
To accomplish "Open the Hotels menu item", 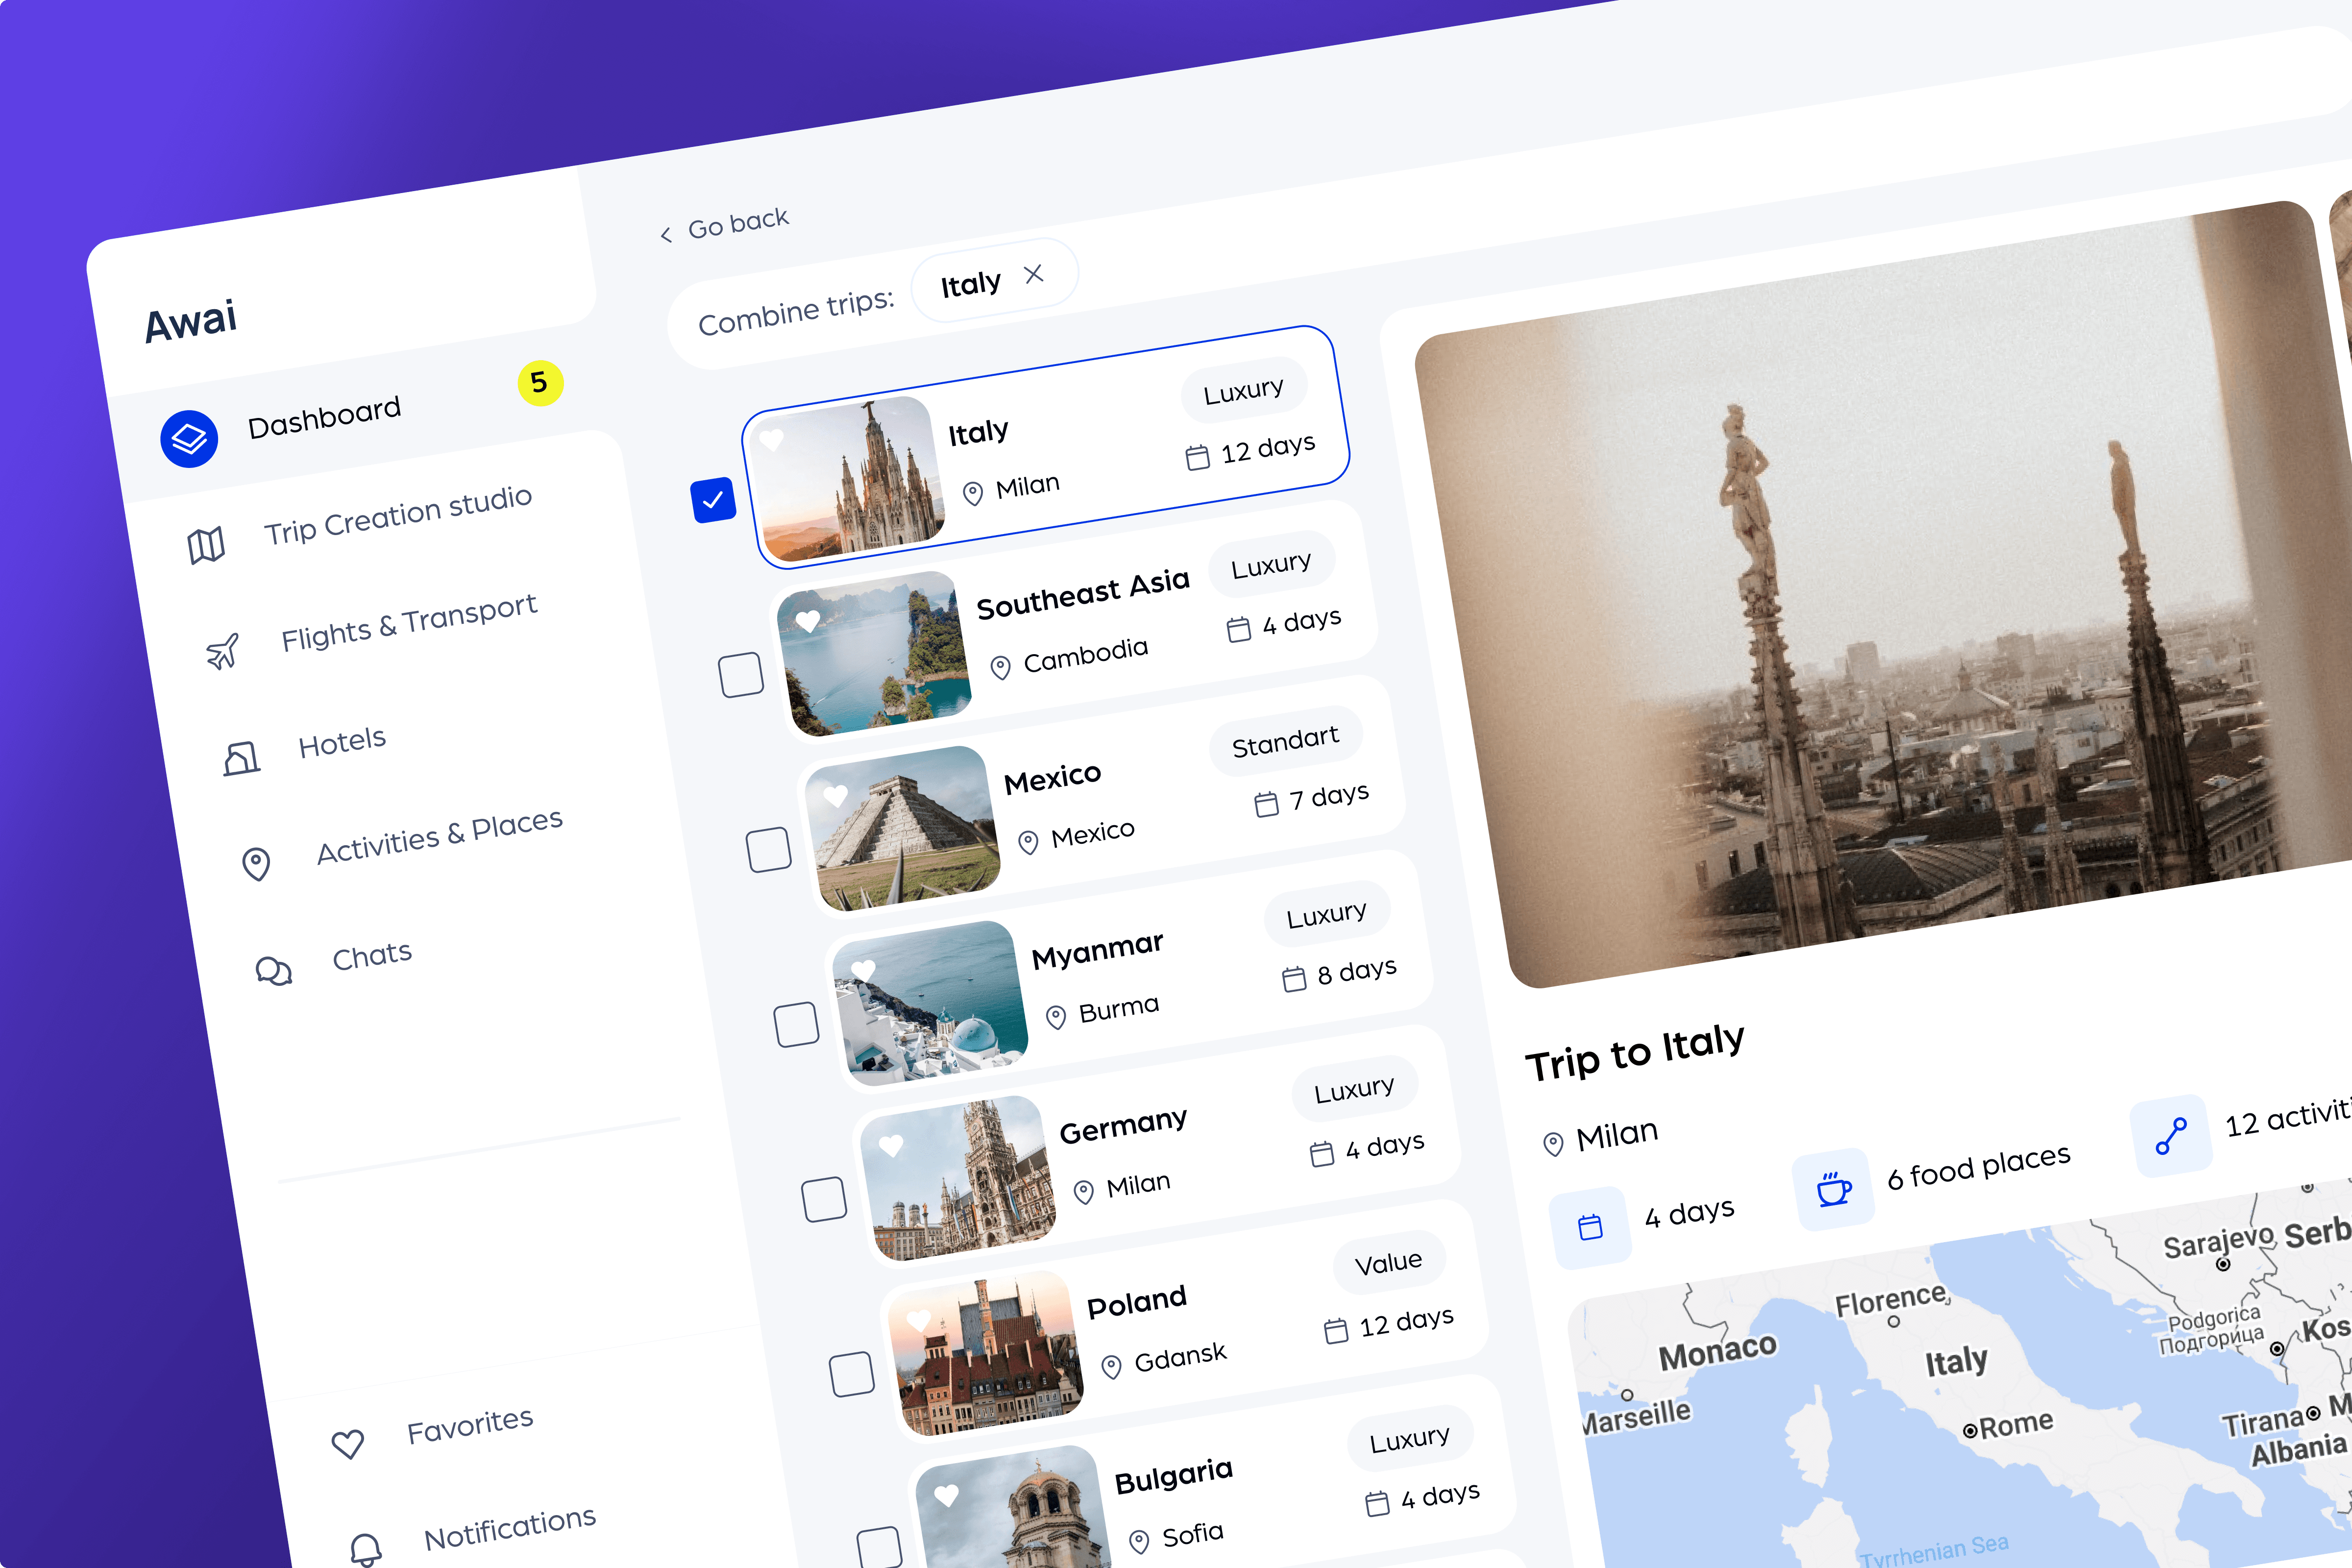I will 342,743.
